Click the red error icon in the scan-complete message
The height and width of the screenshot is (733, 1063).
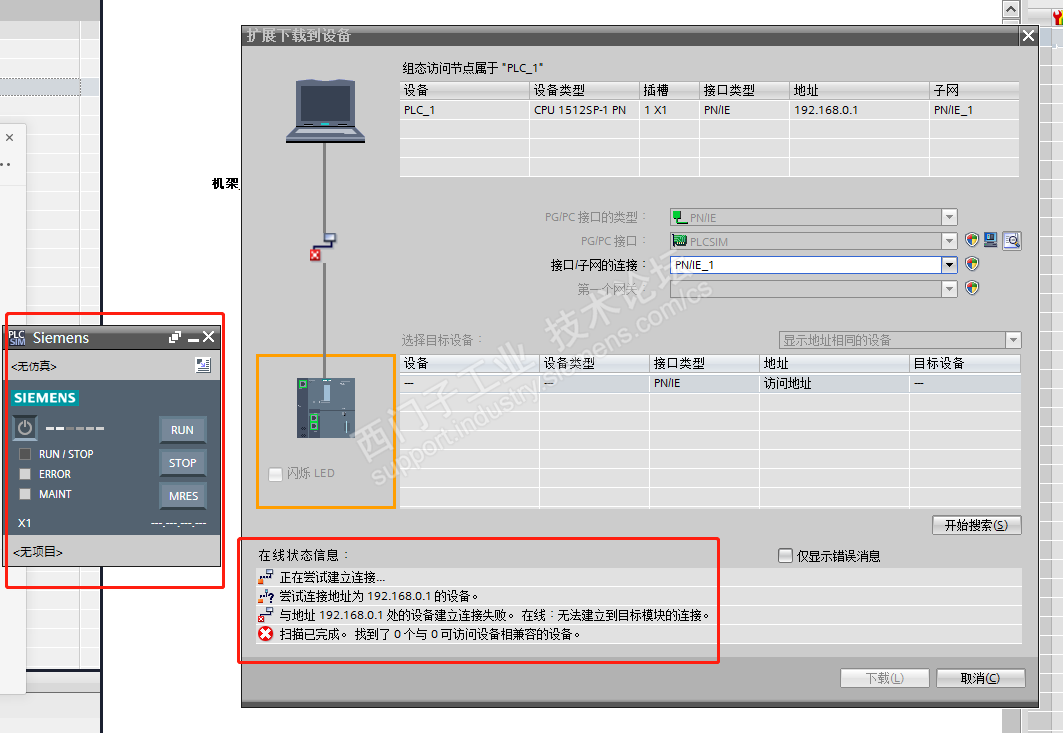click(265, 634)
